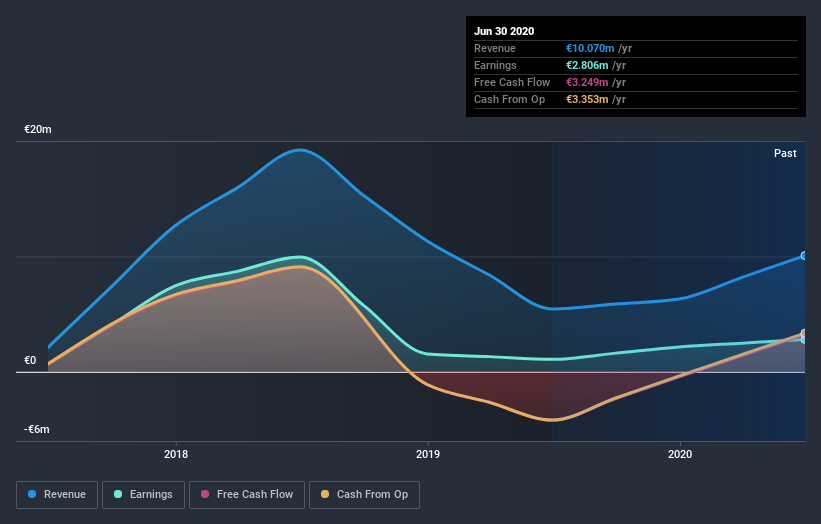Screen dimensions: 821x524
Task: Click the €0 y-axis label
Action: point(30,360)
